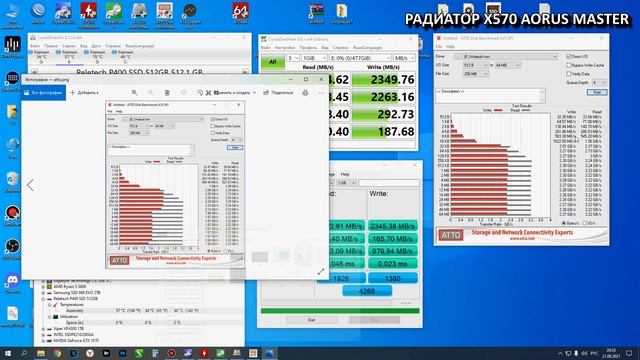Open I/O Size 64 MB dropdown in ATTO
Screen dimensions: 640x360
pos(508,65)
